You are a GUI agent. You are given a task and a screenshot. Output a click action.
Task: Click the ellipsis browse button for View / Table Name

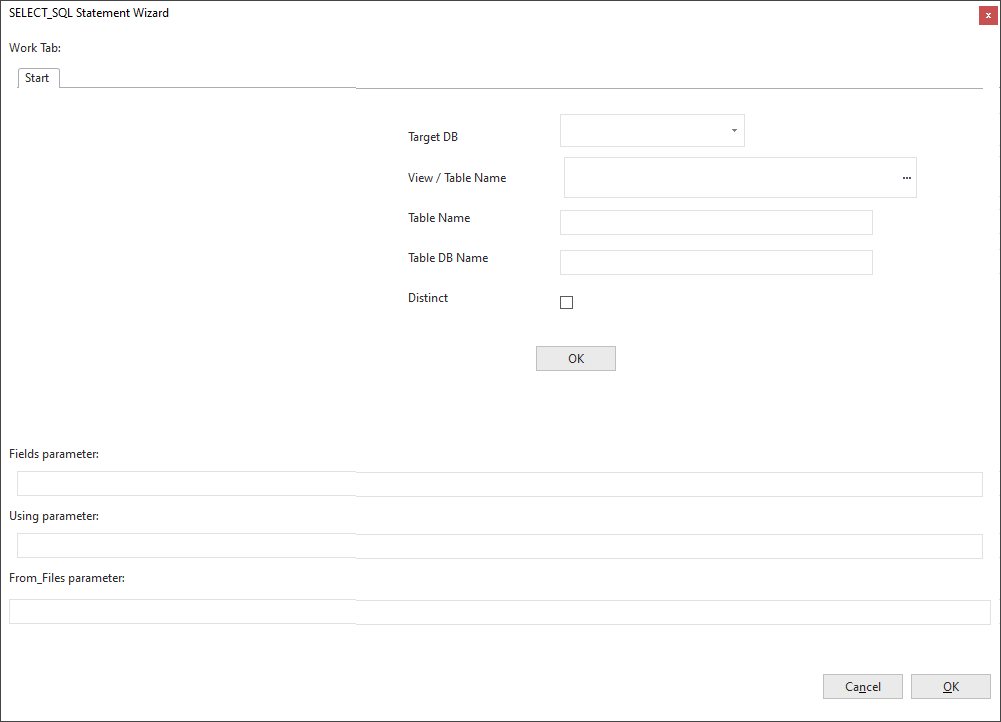click(x=906, y=177)
